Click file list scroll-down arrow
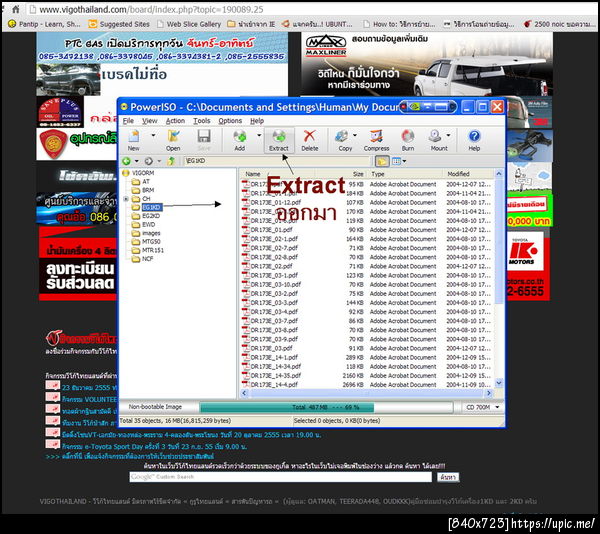The height and width of the screenshot is (534, 600). [499, 383]
